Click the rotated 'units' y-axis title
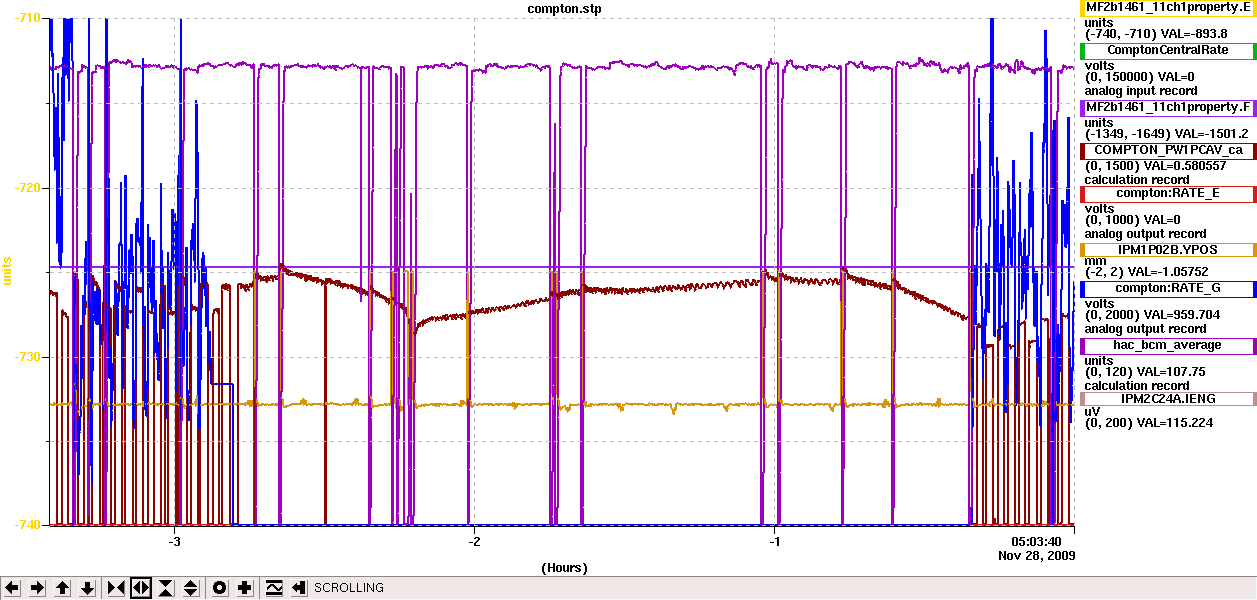The image size is (1257, 600). (x=7, y=270)
